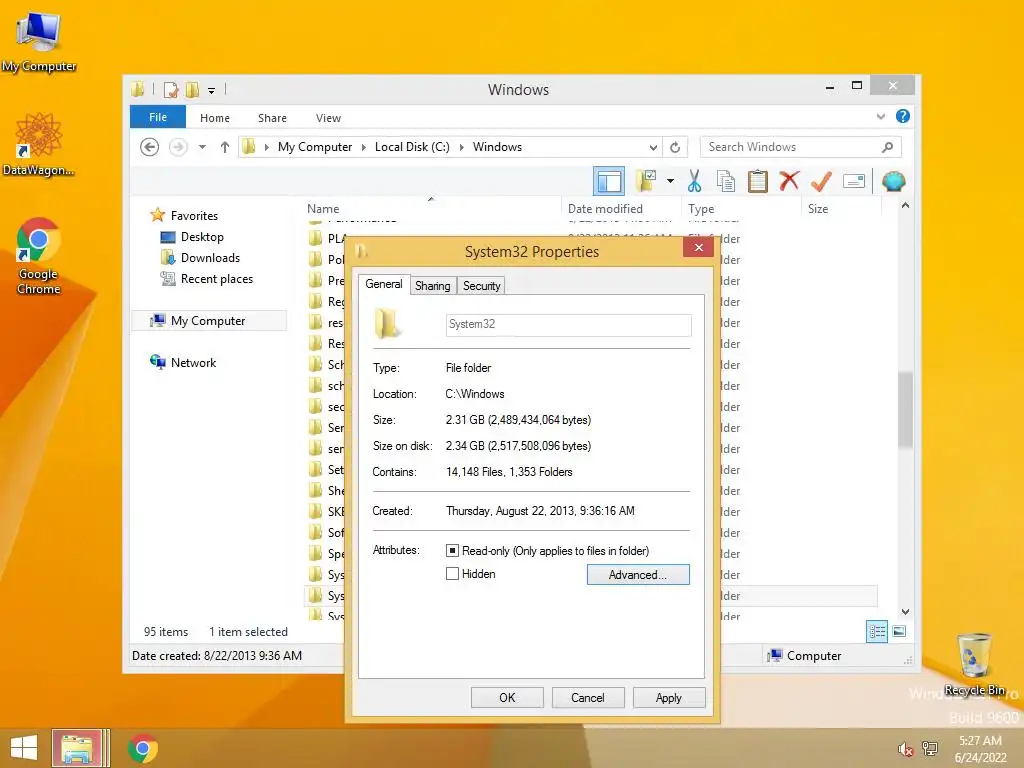Go back with the Back arrow
Viewport: 1024px width, 768px height.
click(x=150, y=147)
